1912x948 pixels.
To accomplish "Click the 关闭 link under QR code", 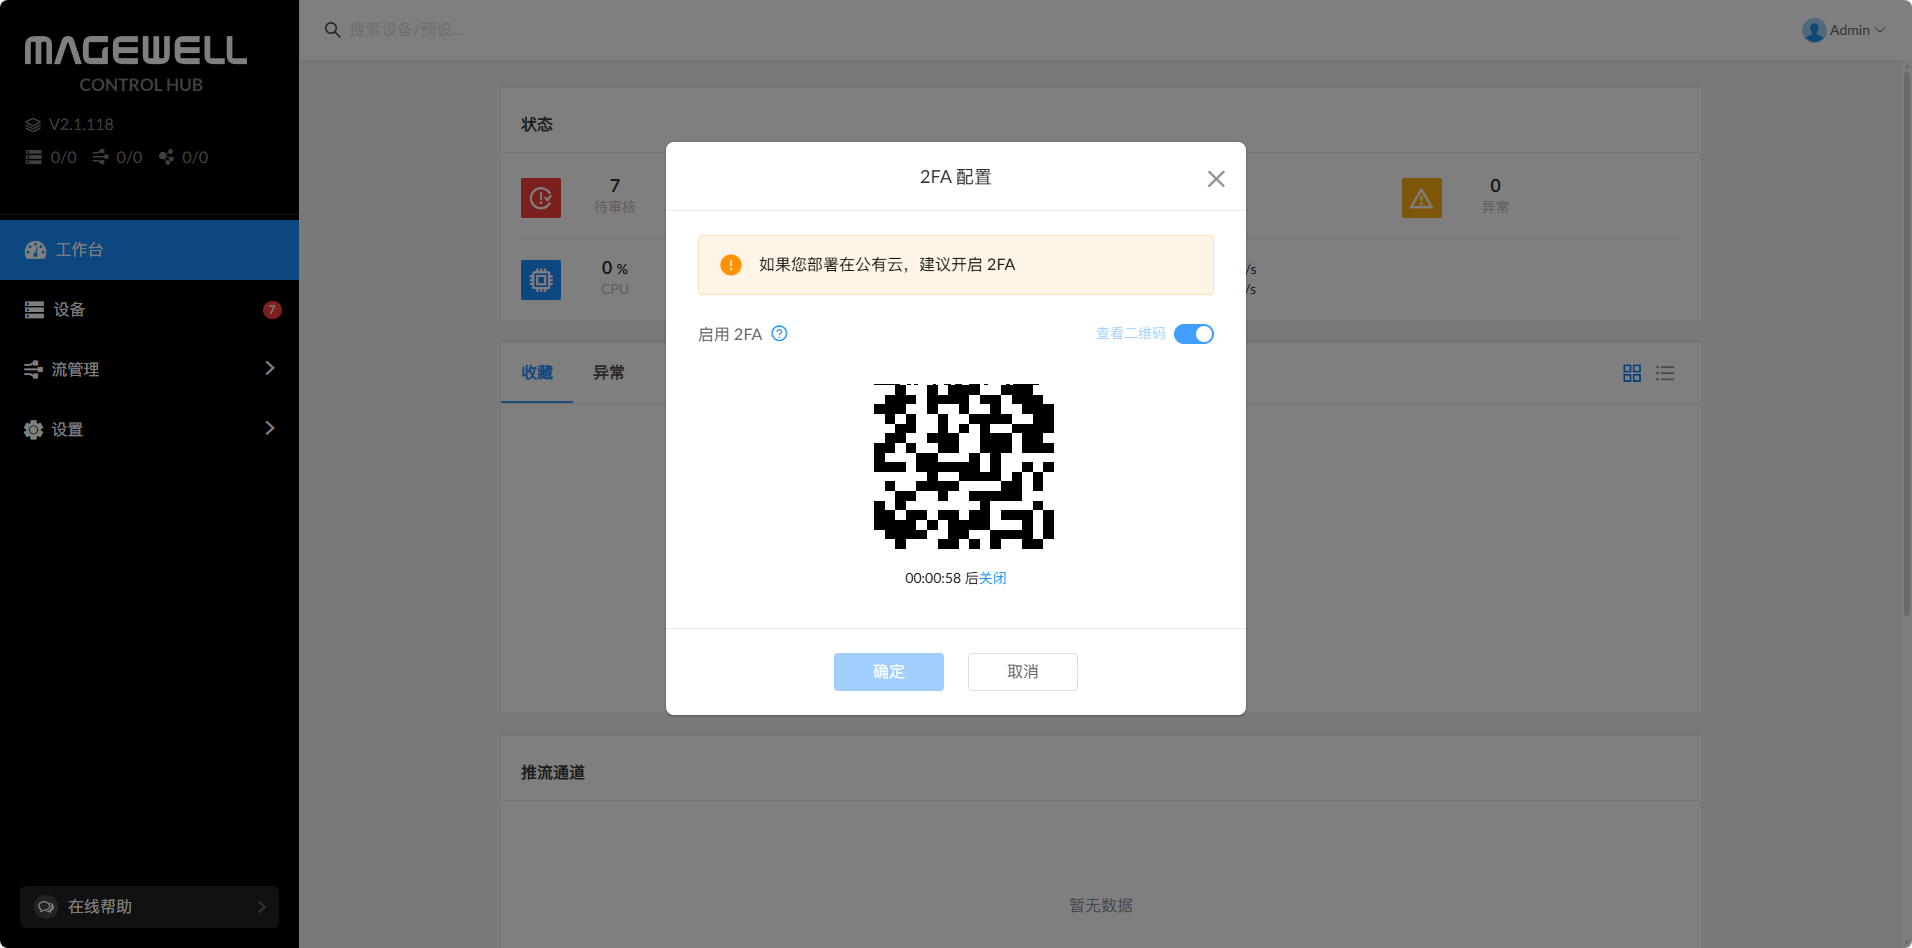I will pyautogui.click(x=993, y=578).
